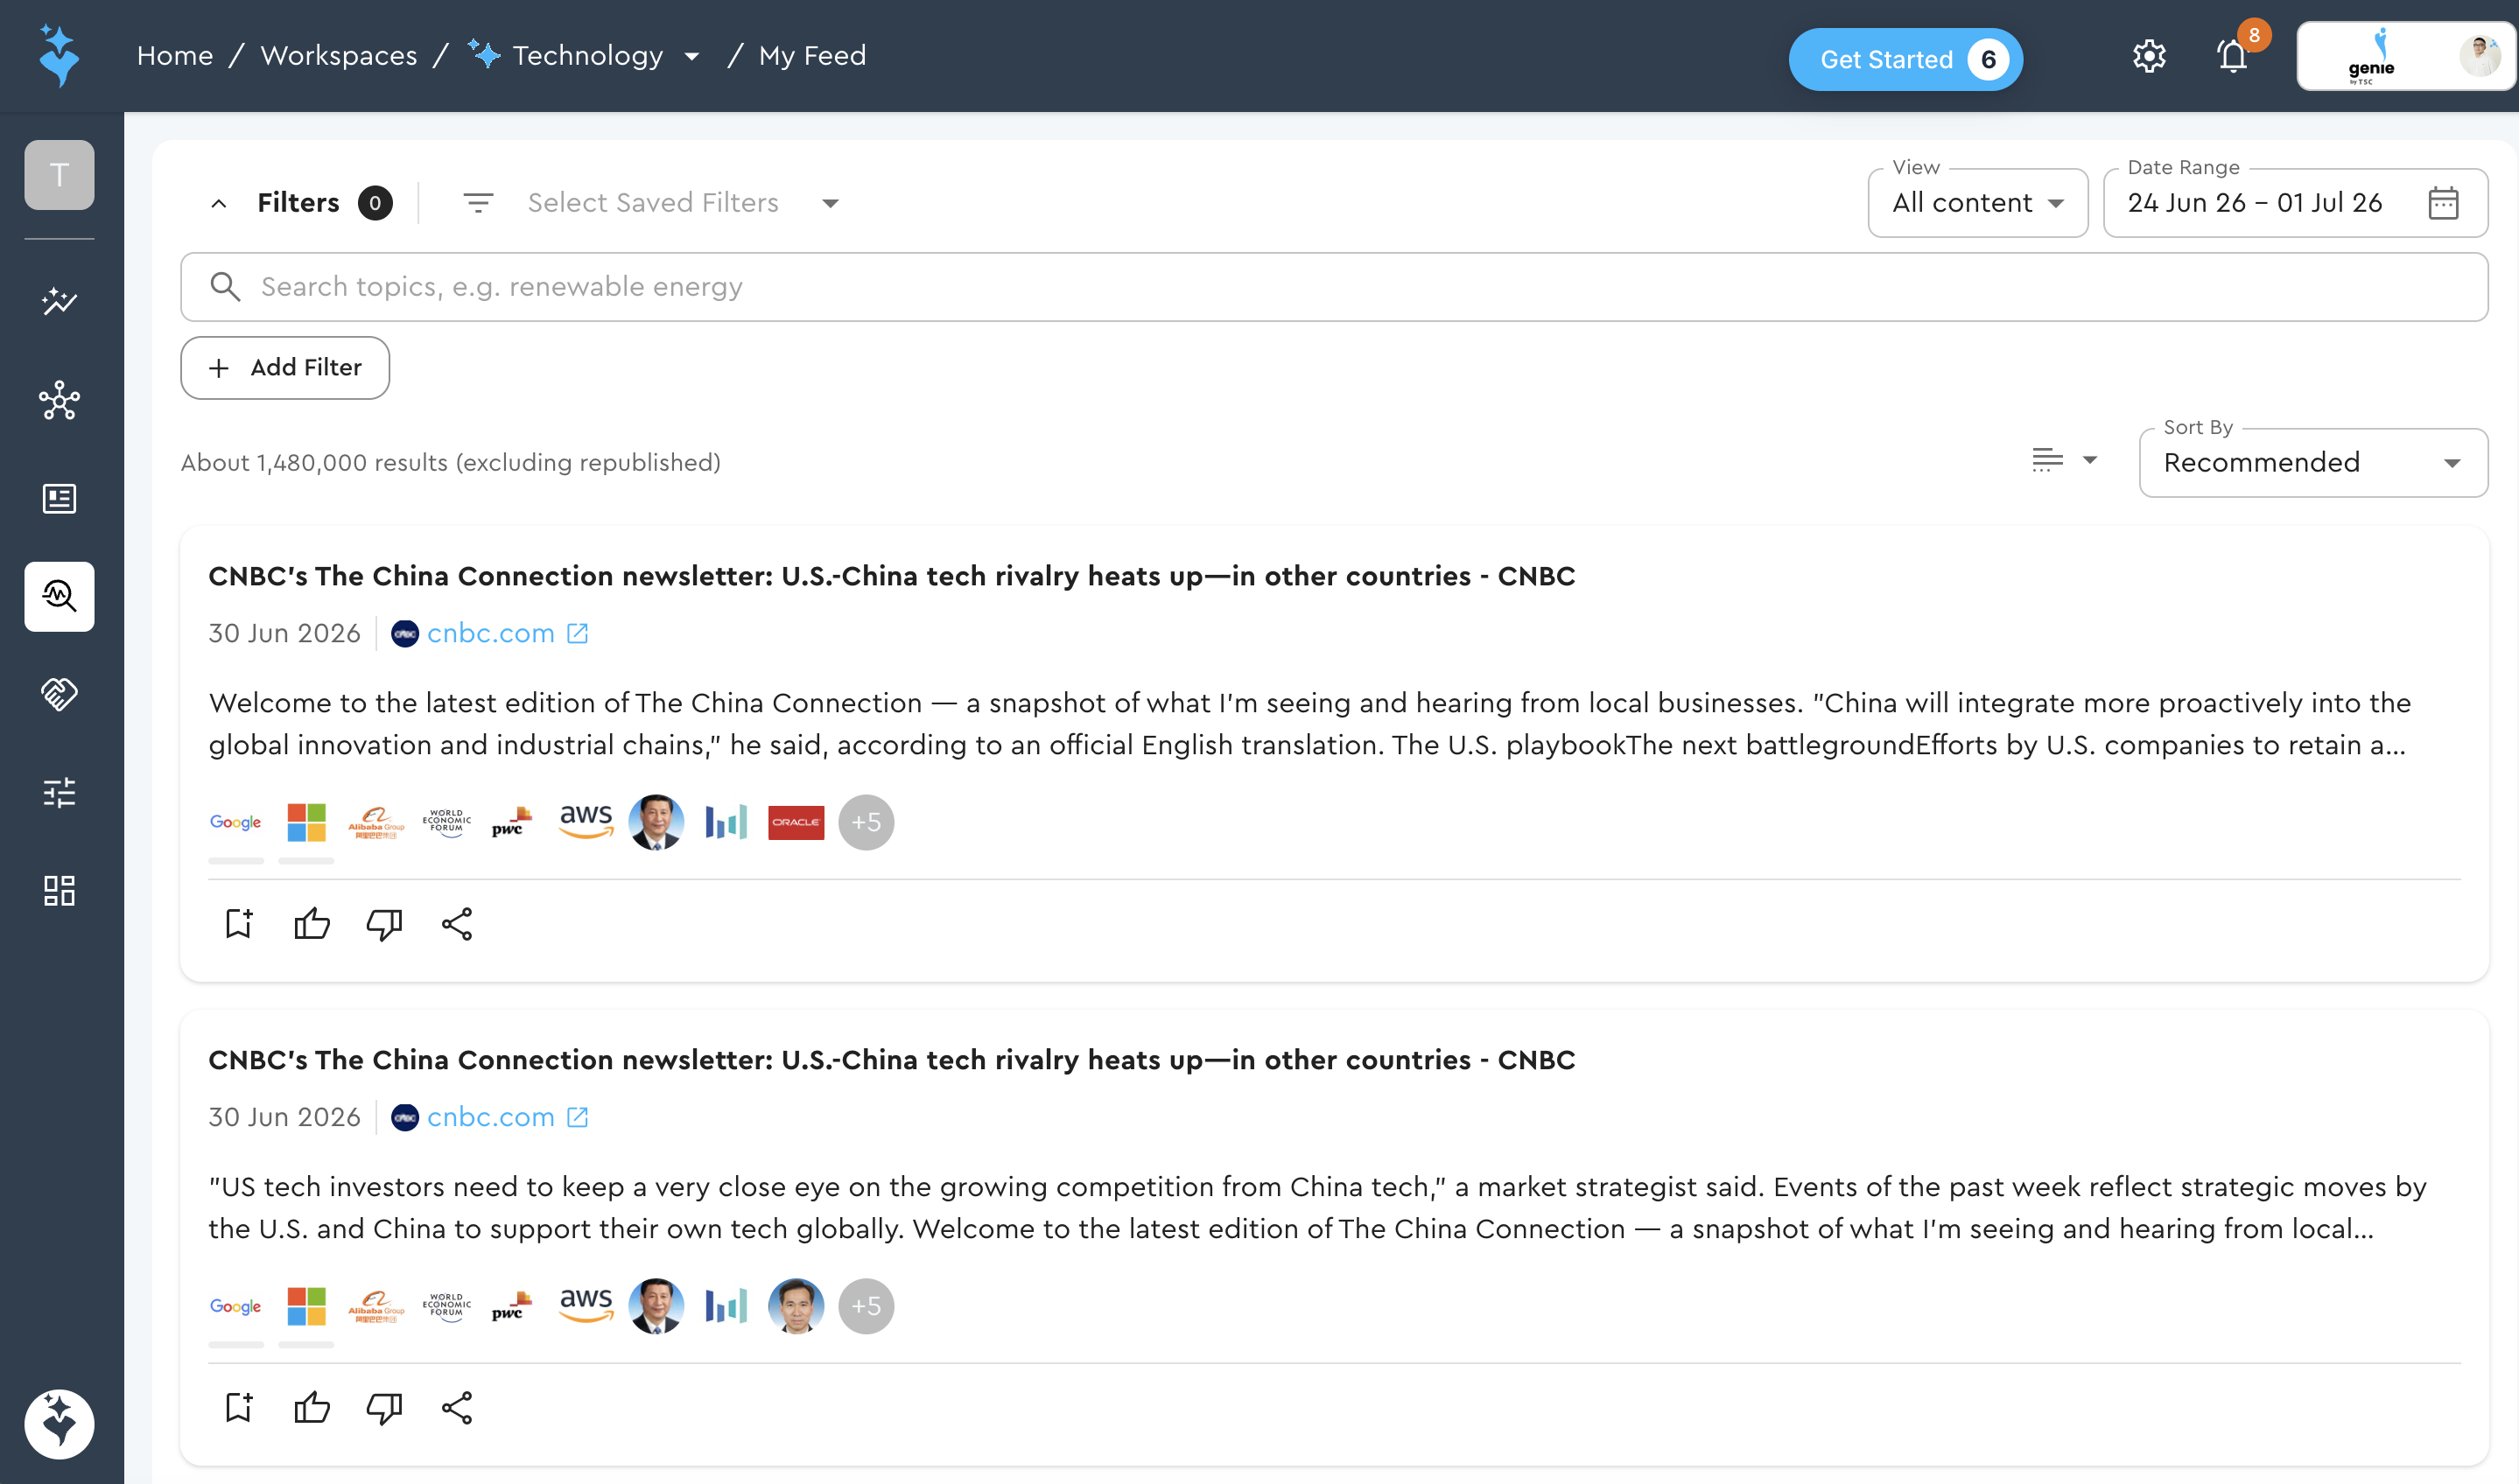
Task: Click Alibaba logo in first article
Action: (376, 822)
